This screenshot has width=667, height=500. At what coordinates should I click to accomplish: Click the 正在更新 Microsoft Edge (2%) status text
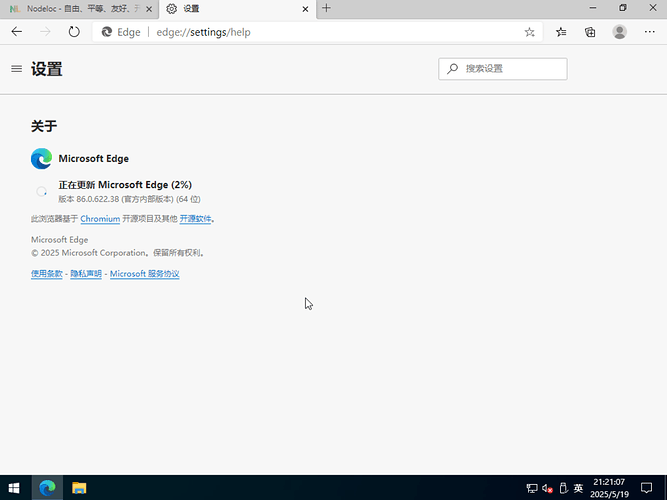click(125, 185)
